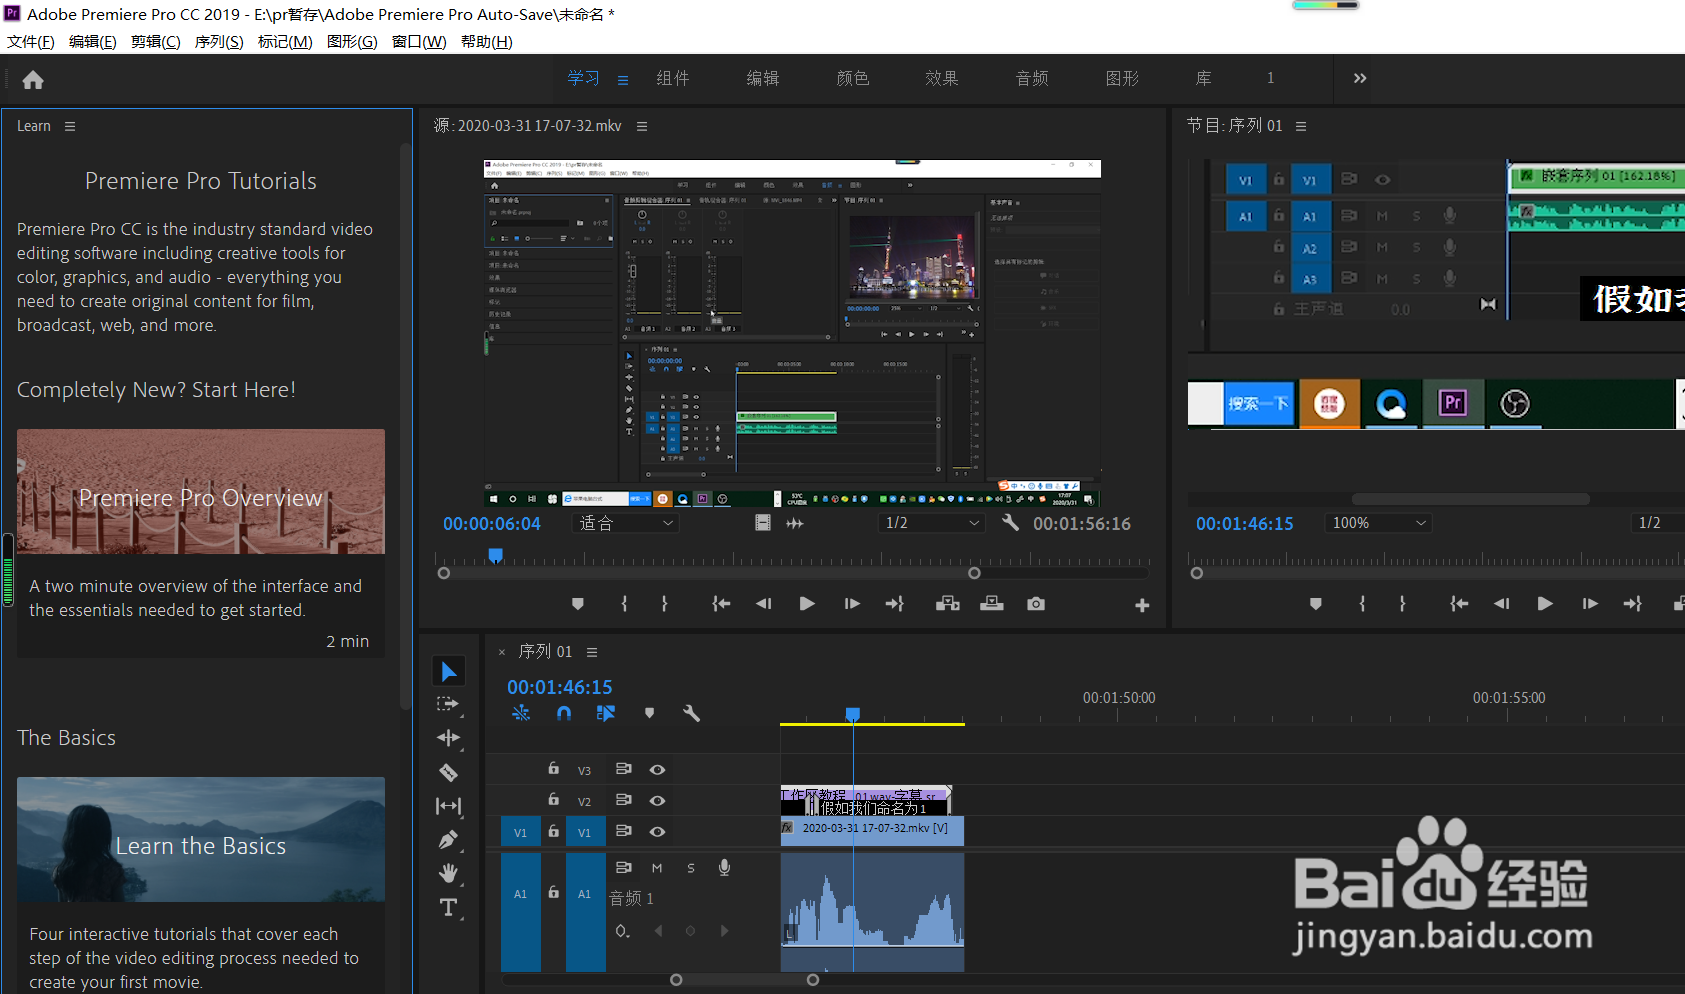This screenshot has width=1685, height=994.
Task: Toggle lock on V3 track
Action: click(x=553, y=768)
